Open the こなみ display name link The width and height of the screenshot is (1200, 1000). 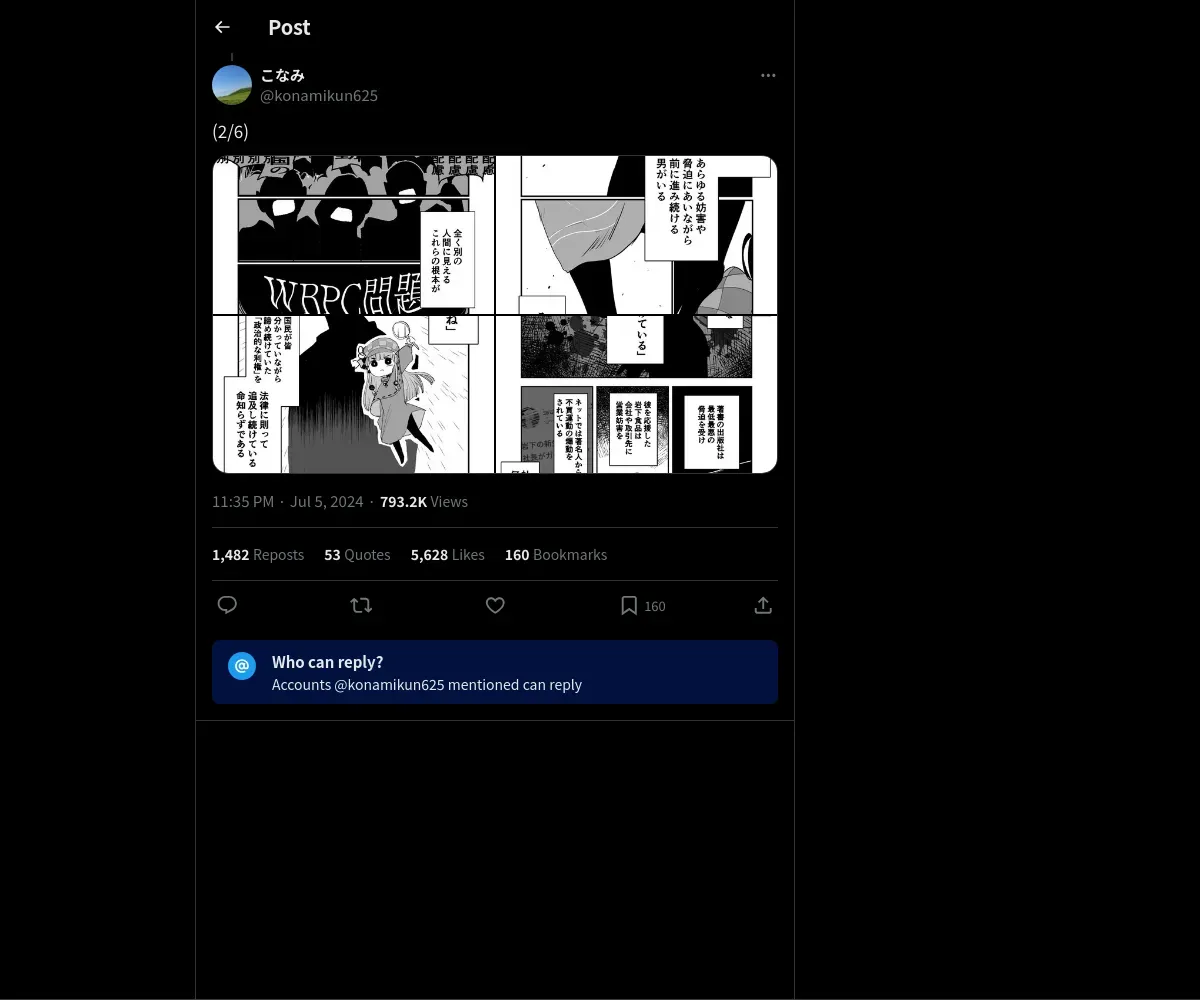(x=282, y=75)
